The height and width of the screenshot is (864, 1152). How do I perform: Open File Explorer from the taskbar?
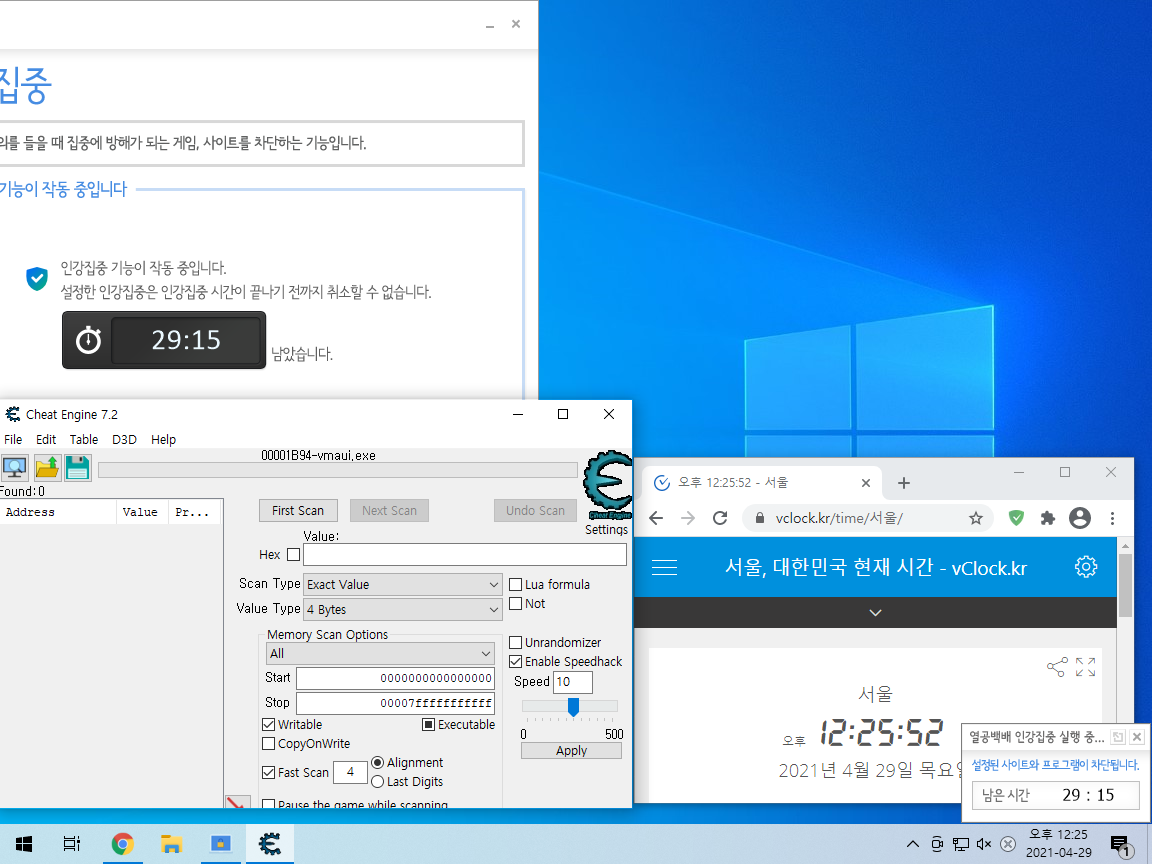point(171,844)
